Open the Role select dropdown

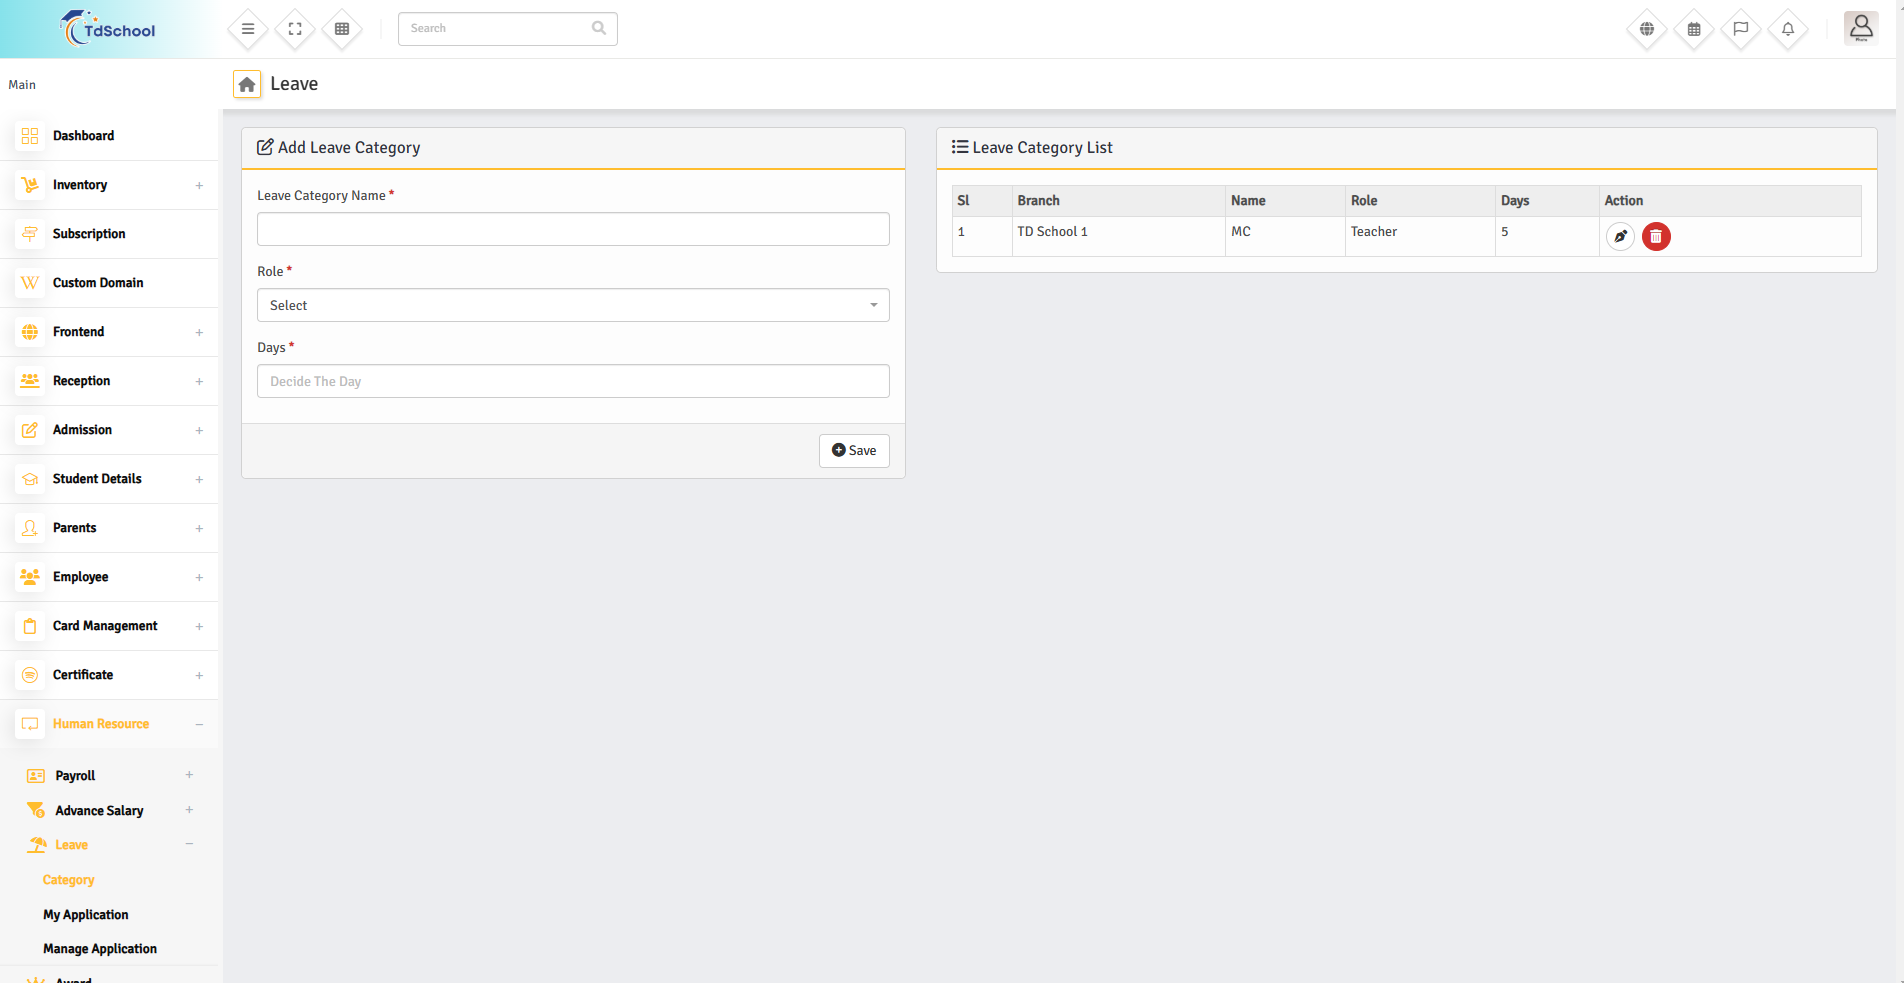573,305
